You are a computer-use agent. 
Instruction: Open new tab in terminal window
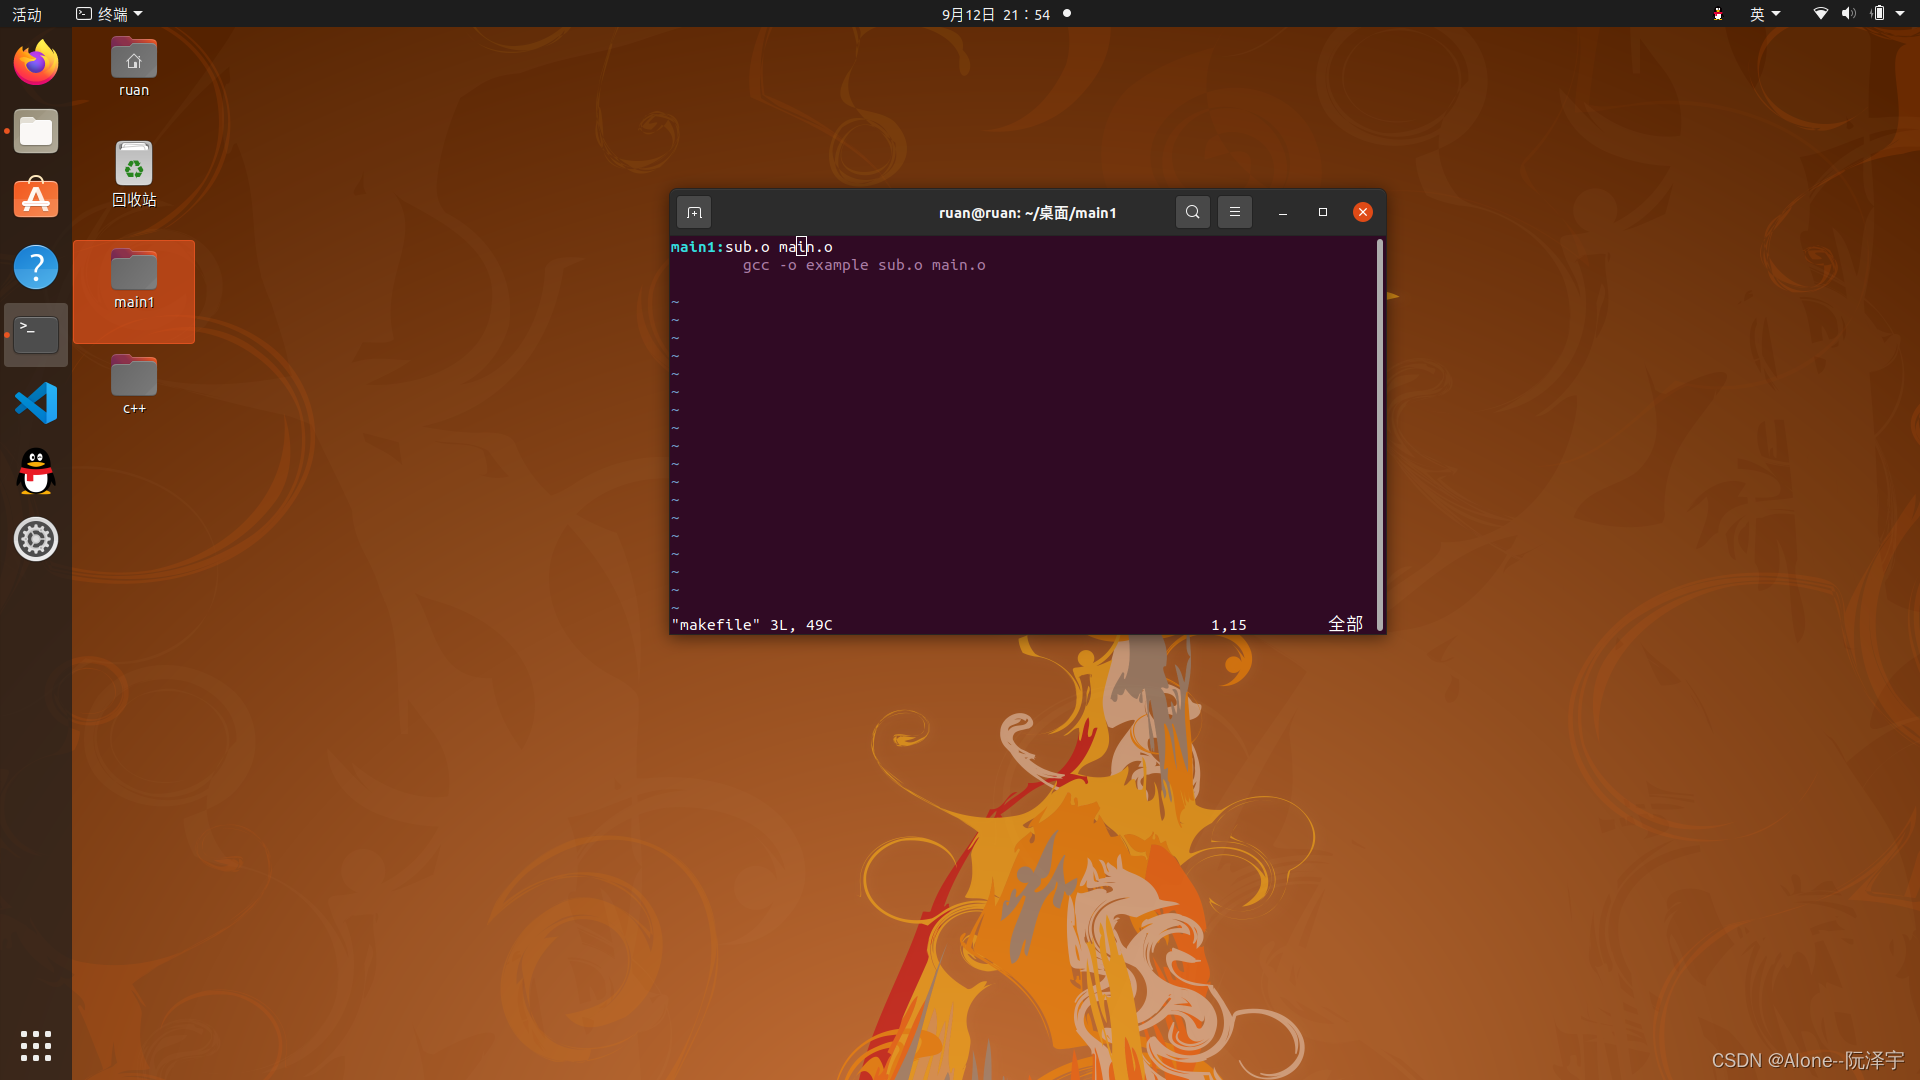coord(694,212)
